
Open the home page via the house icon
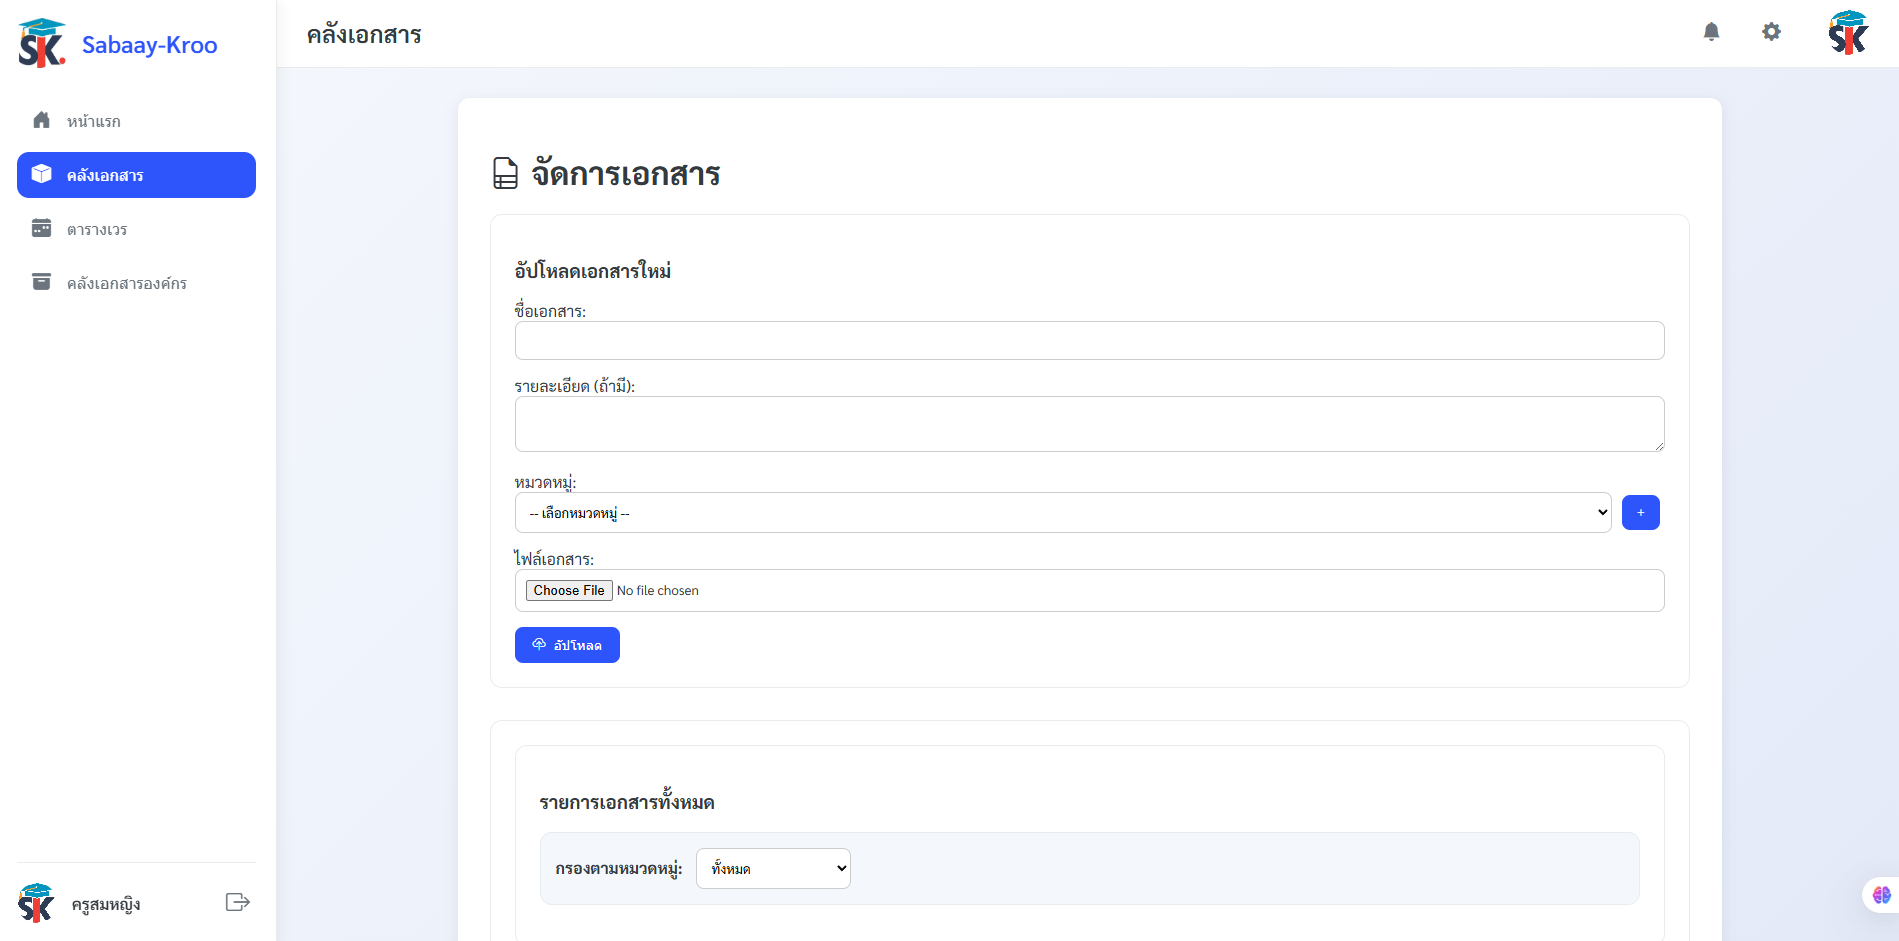click(x=41, y=119)
